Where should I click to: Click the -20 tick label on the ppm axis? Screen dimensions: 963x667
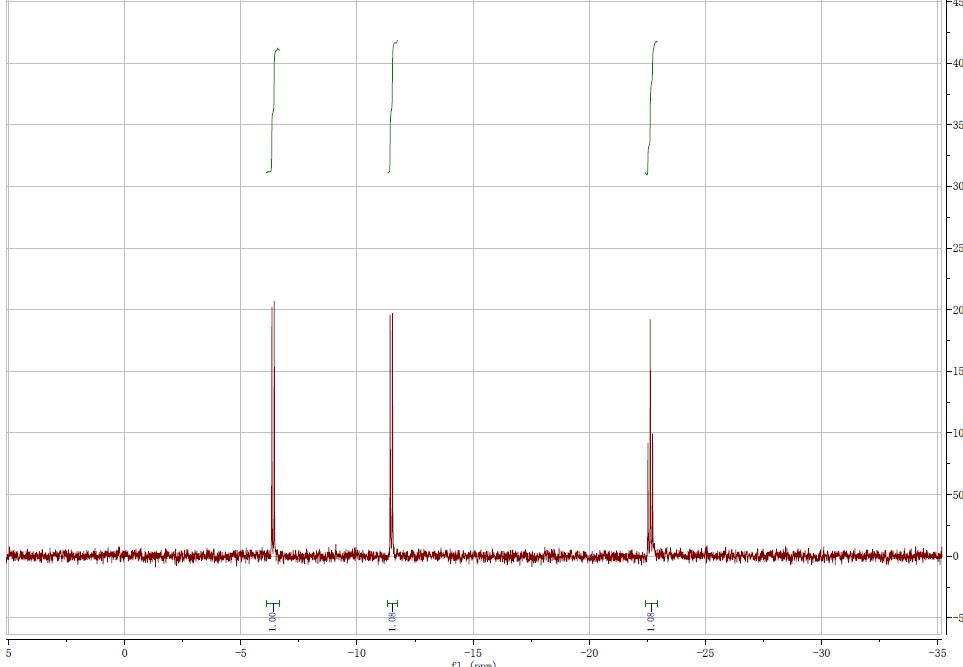point(589,653)
